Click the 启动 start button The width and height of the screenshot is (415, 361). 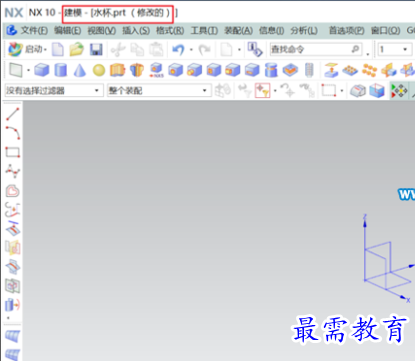(x=28, y=49)
